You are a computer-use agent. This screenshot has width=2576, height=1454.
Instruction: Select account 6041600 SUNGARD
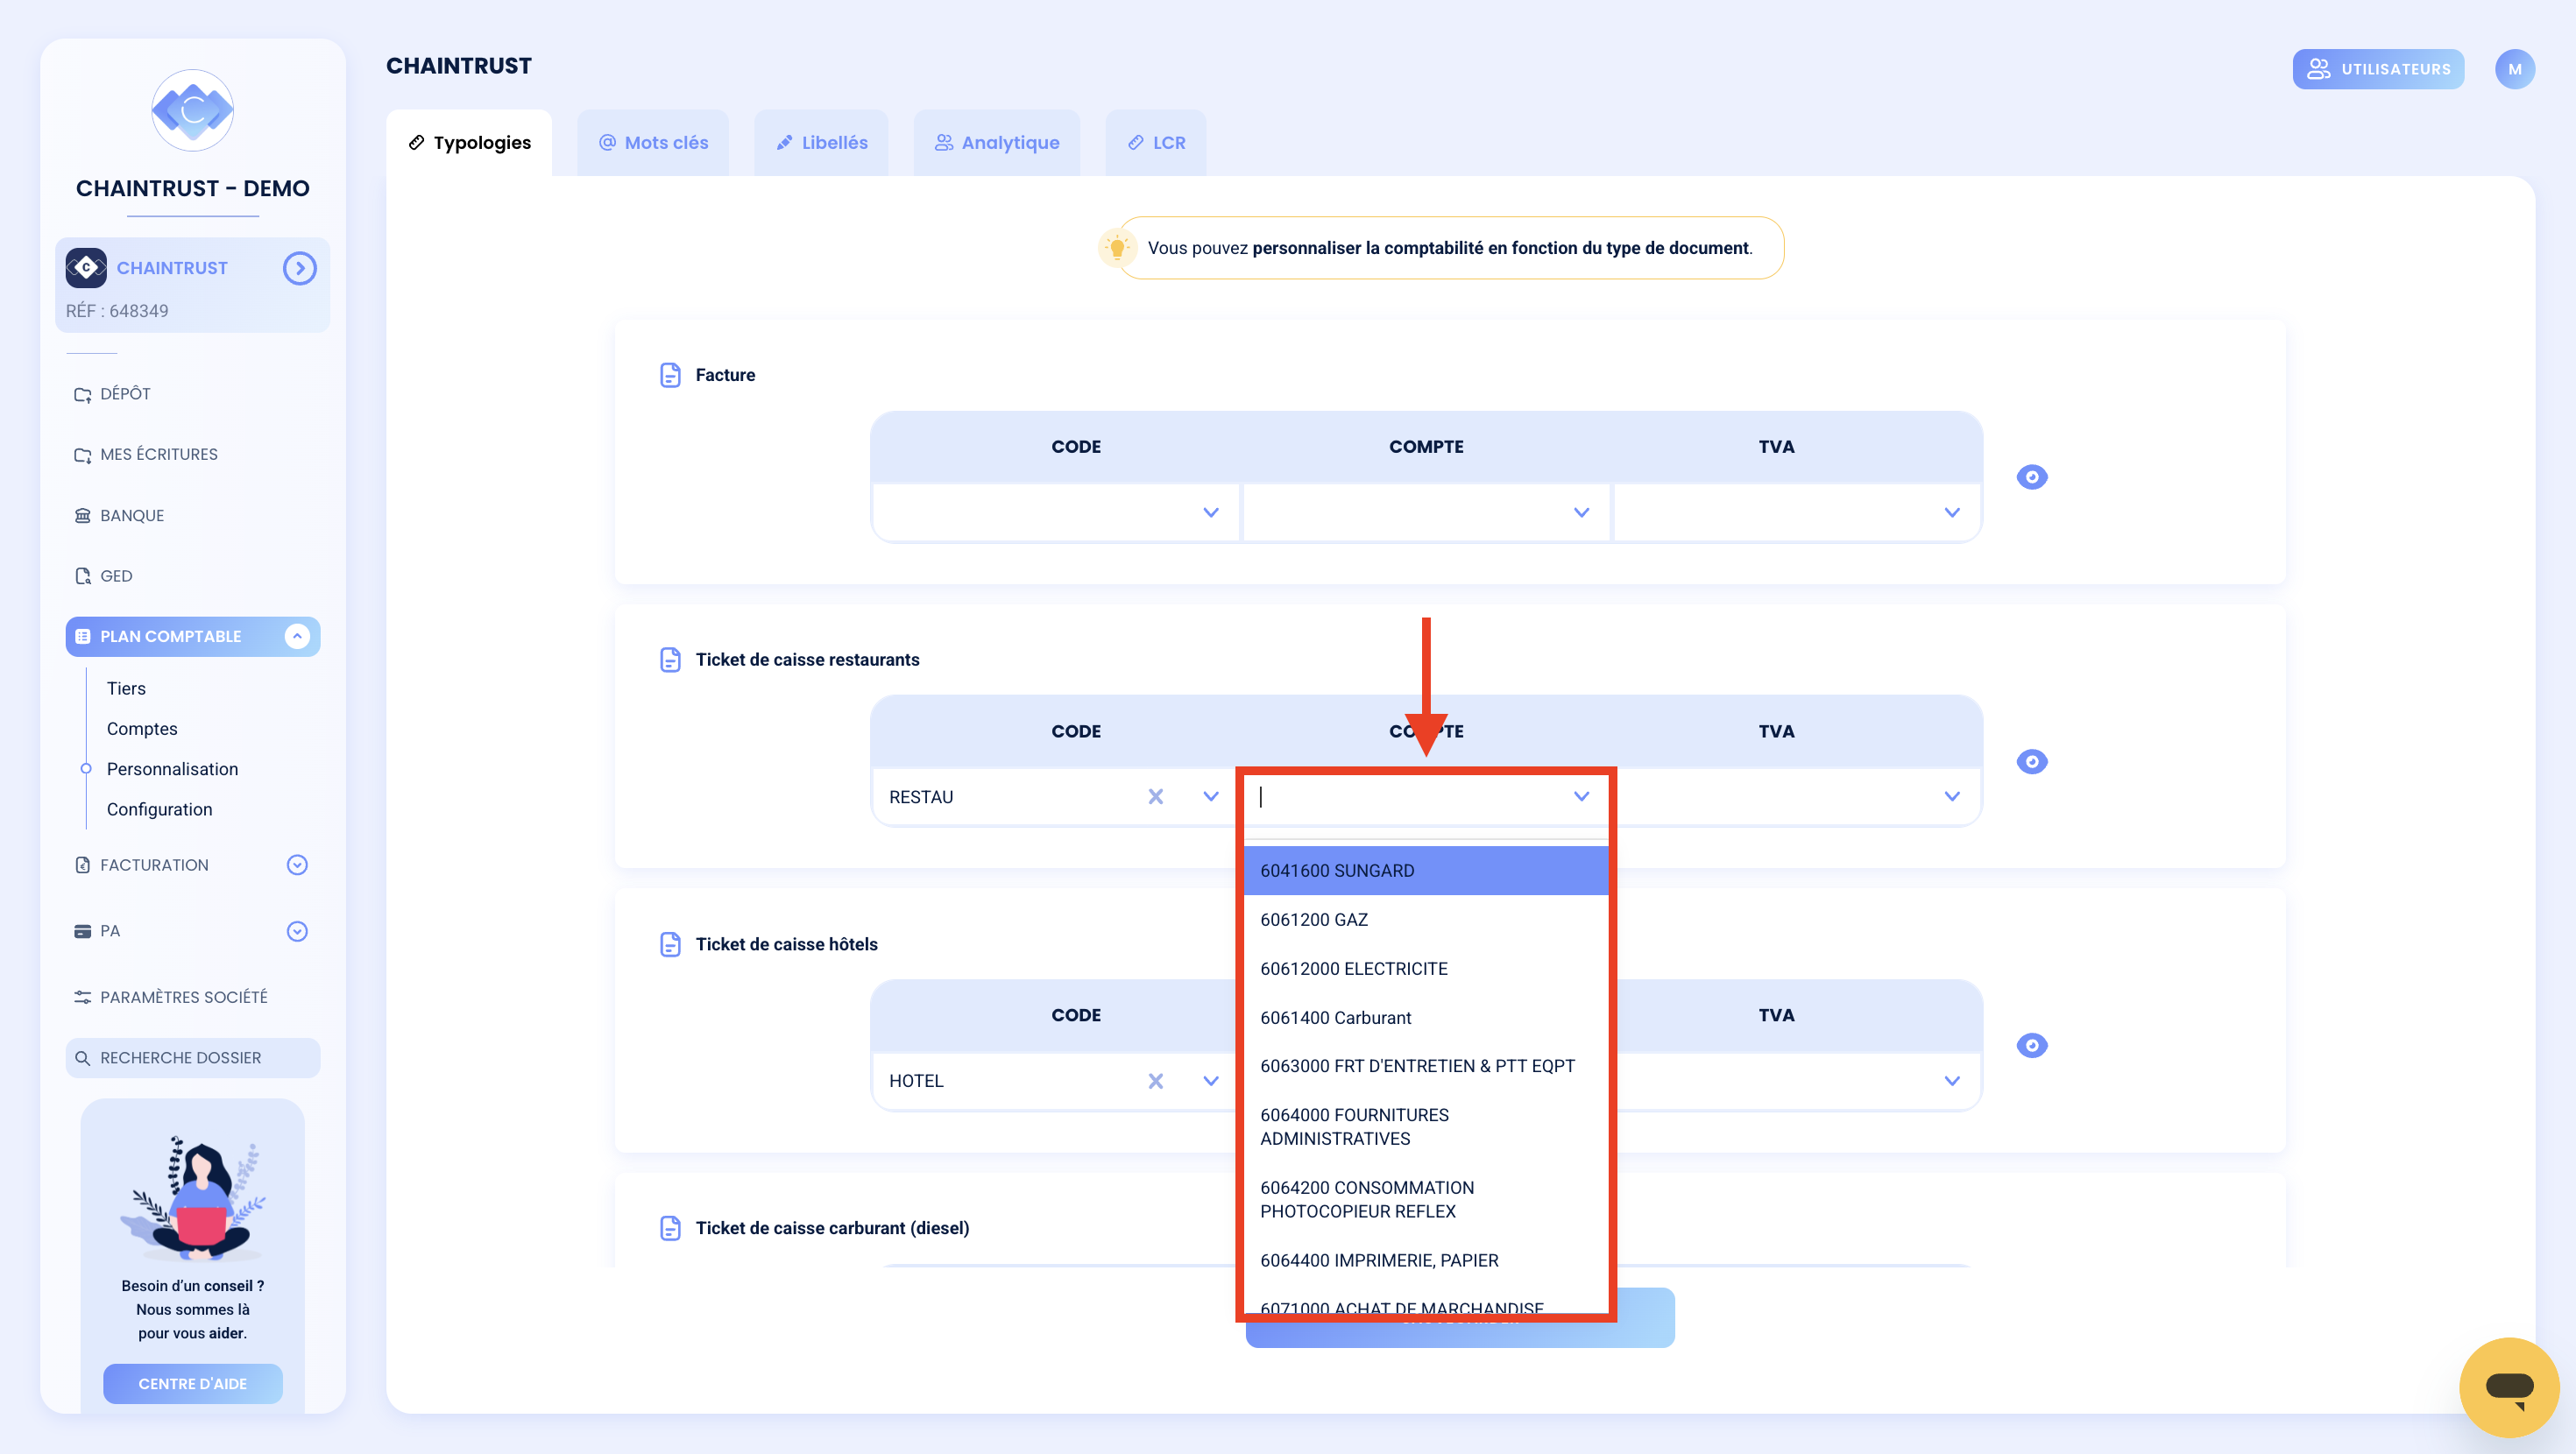click(x=1426, y=871)
